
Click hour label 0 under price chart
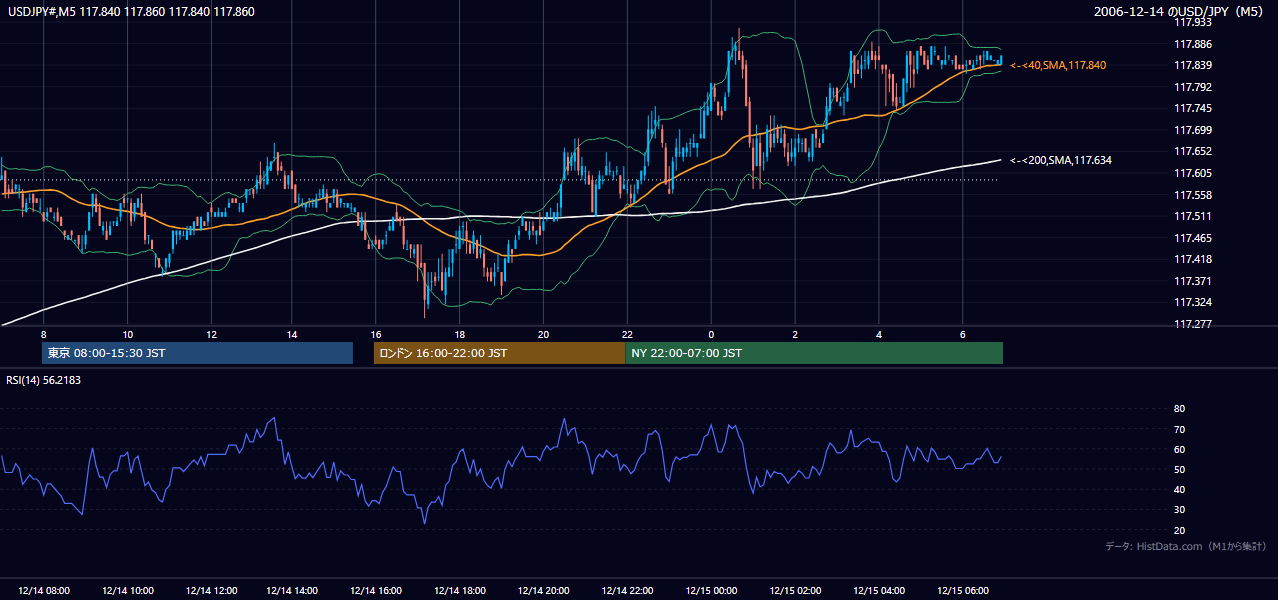(711, 334)
